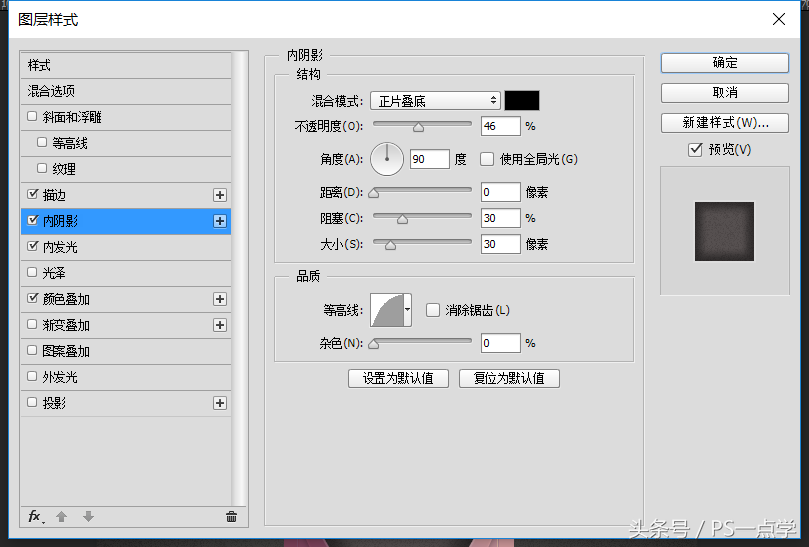809x547 pixels.
Task: Open the 内发光 settings panel
Action: (x=126, y=247)
